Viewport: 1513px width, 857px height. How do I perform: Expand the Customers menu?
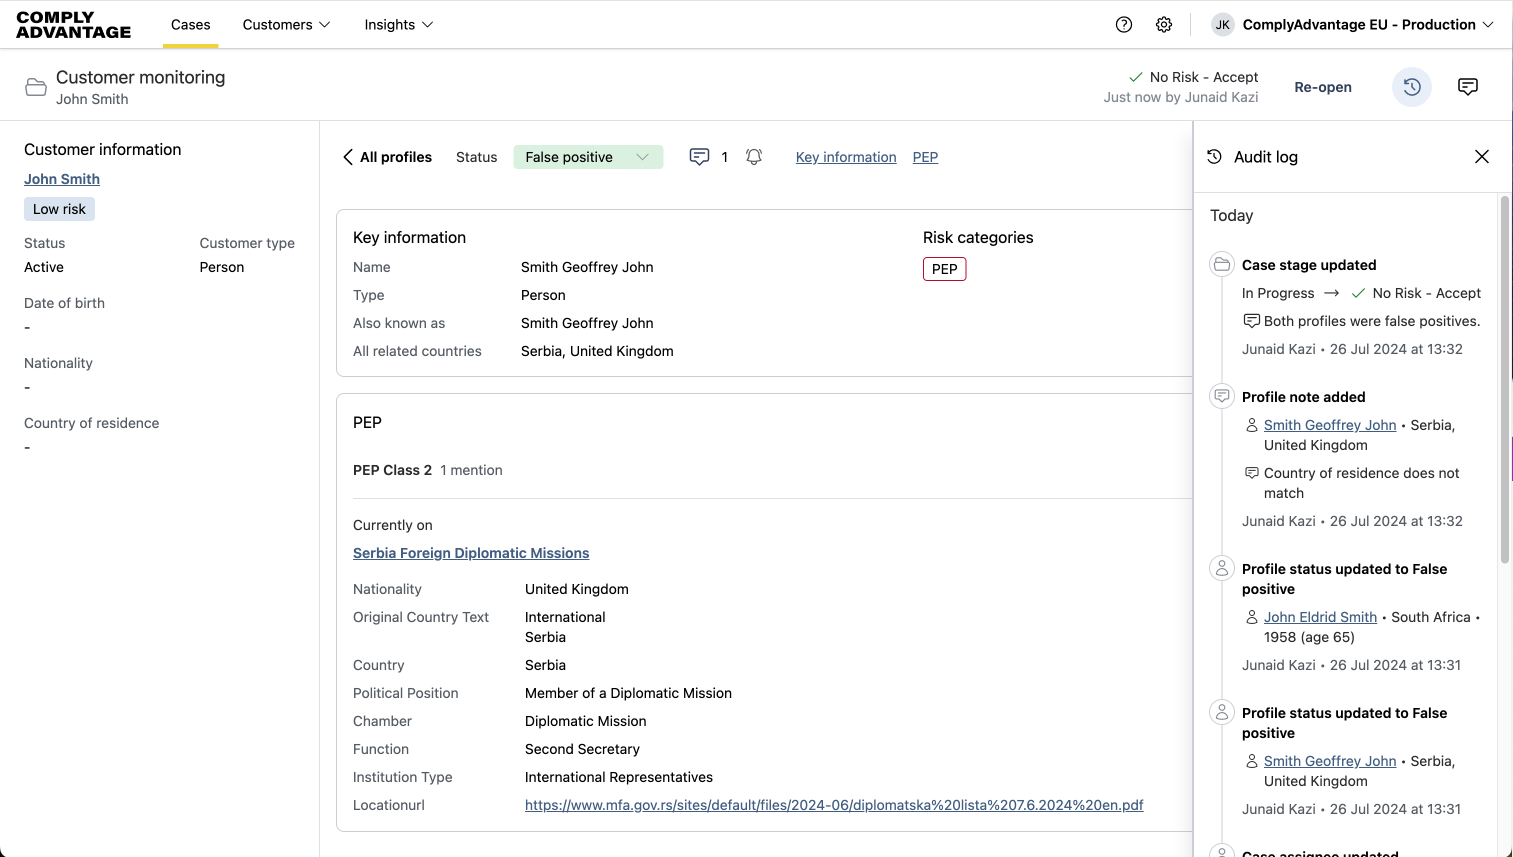coord(286,25)
